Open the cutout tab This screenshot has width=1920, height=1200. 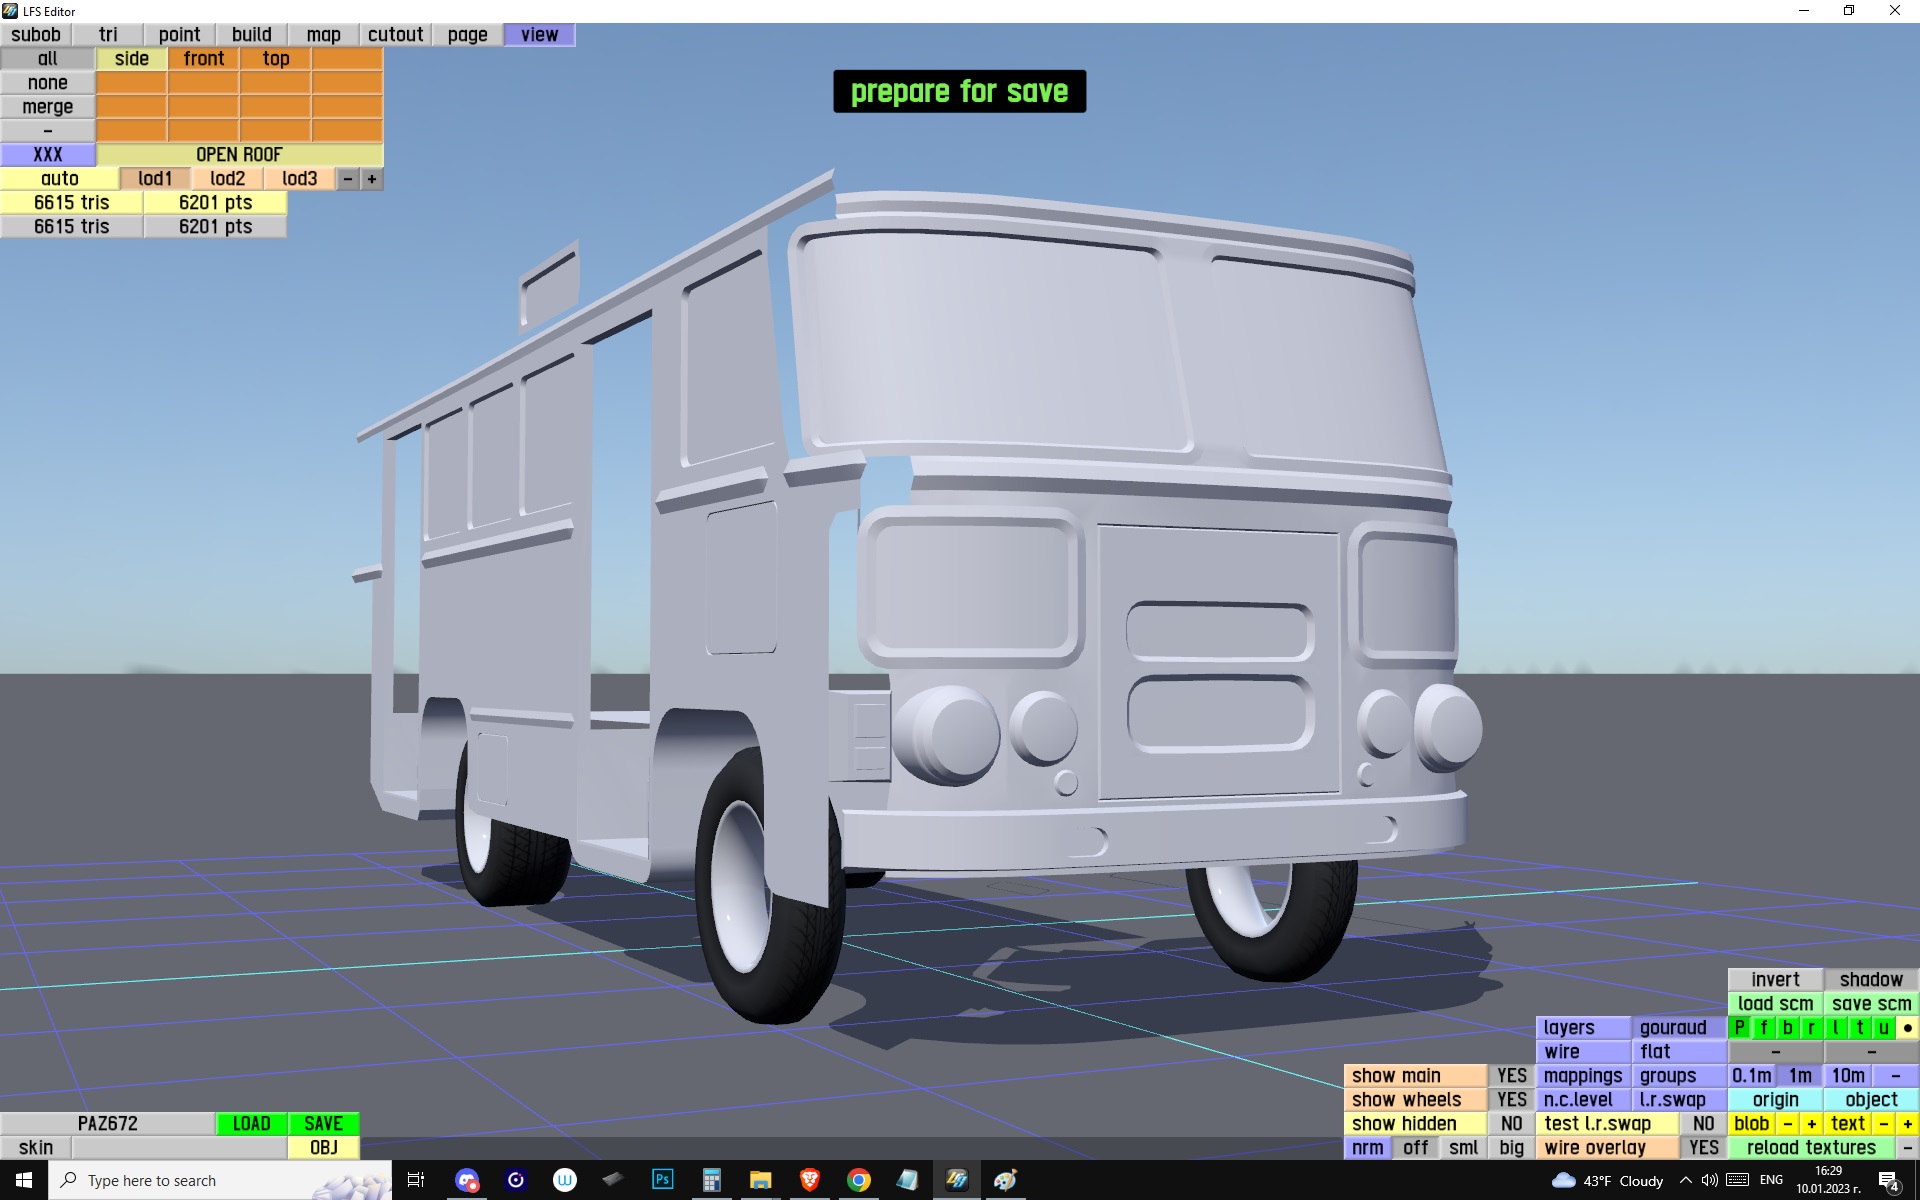(395, 35)
